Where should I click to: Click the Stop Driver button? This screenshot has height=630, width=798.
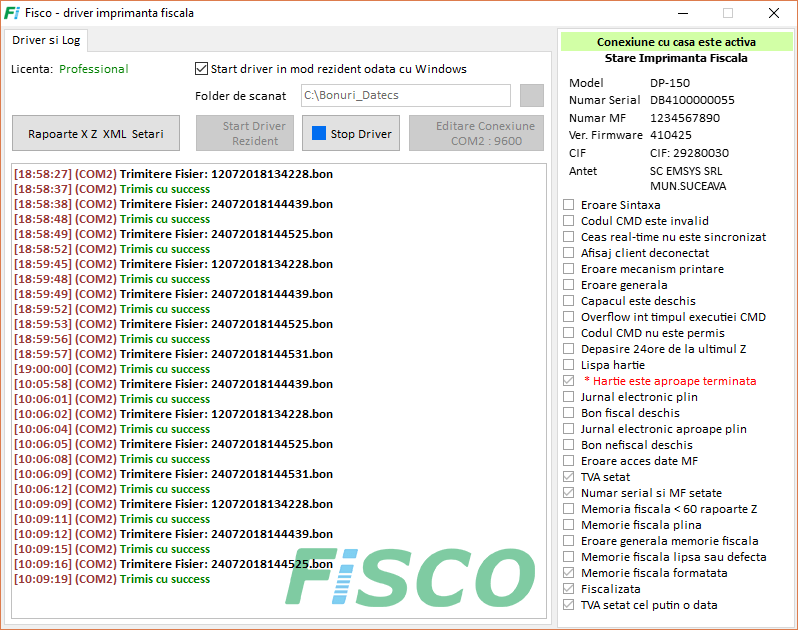point(351,133)
